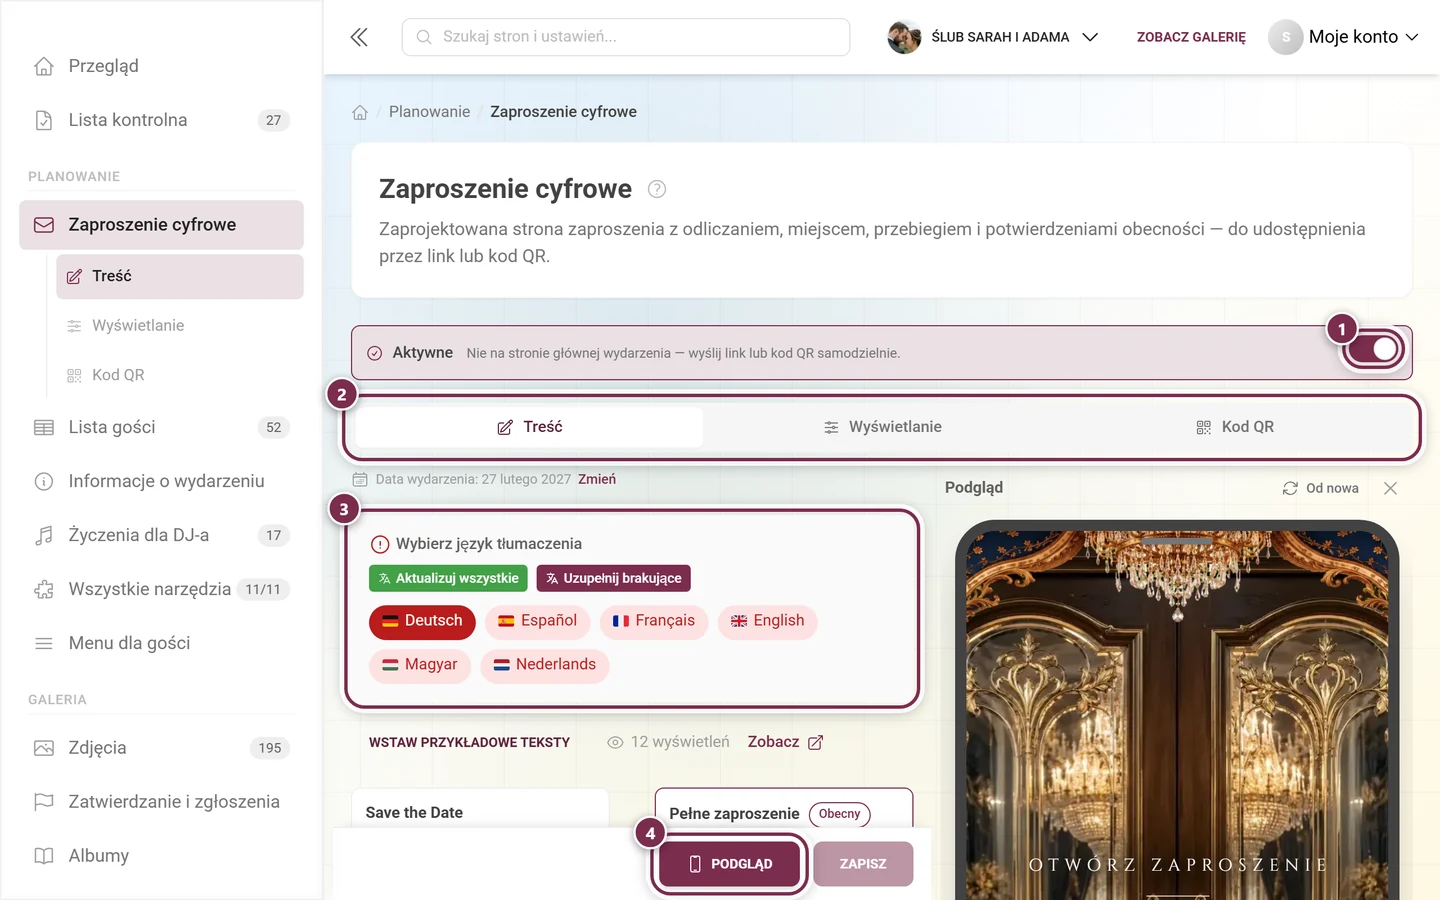The image size is (1440, 900).
Task: Toggle the Aktywne invitation switch
Action: (x=1374, y=349)
